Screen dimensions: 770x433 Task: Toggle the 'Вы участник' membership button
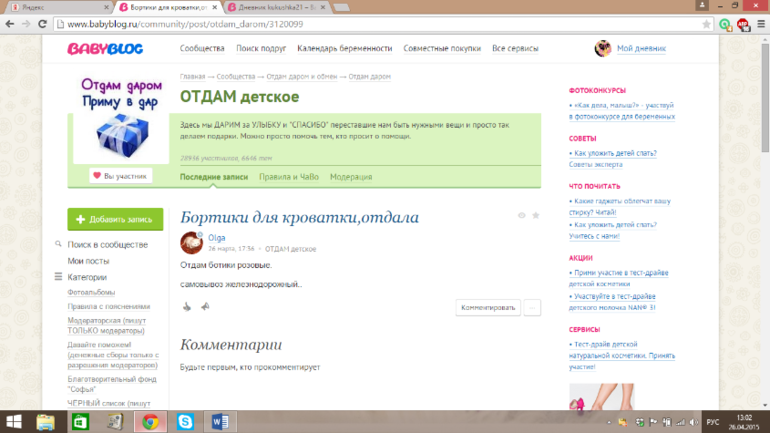[121, 176]
